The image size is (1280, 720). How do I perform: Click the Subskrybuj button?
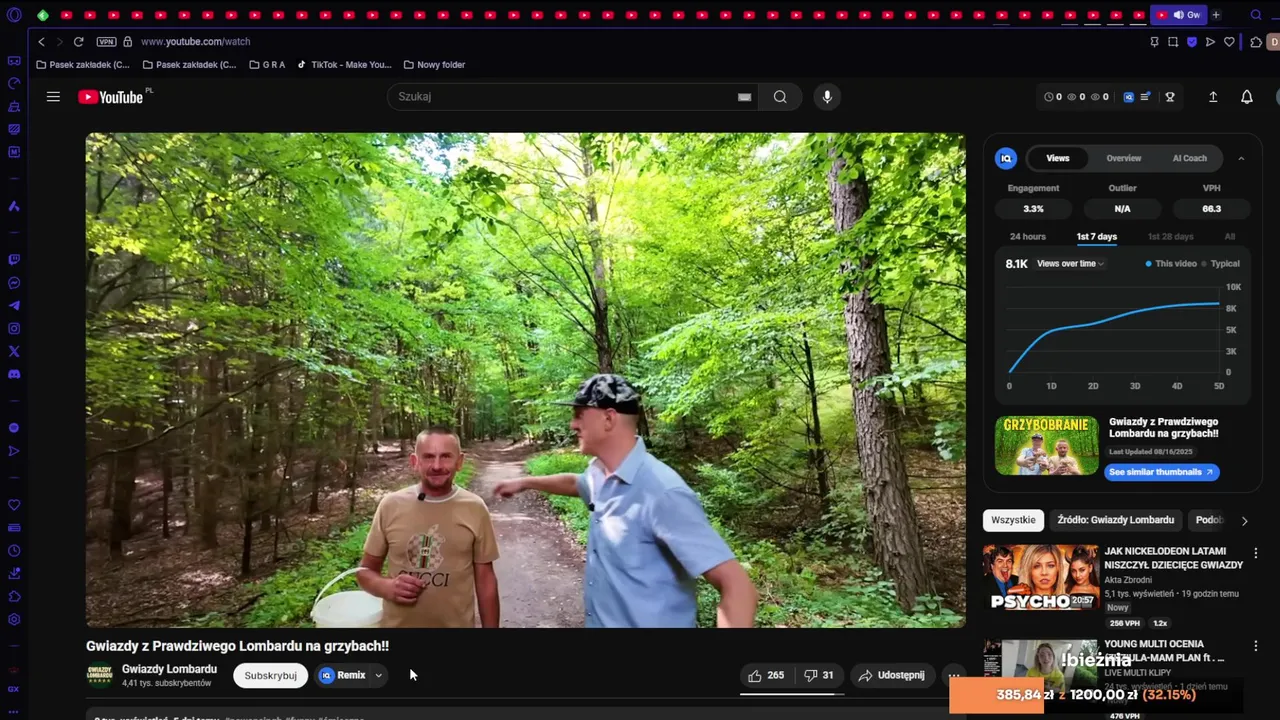(x=270, y=675)
